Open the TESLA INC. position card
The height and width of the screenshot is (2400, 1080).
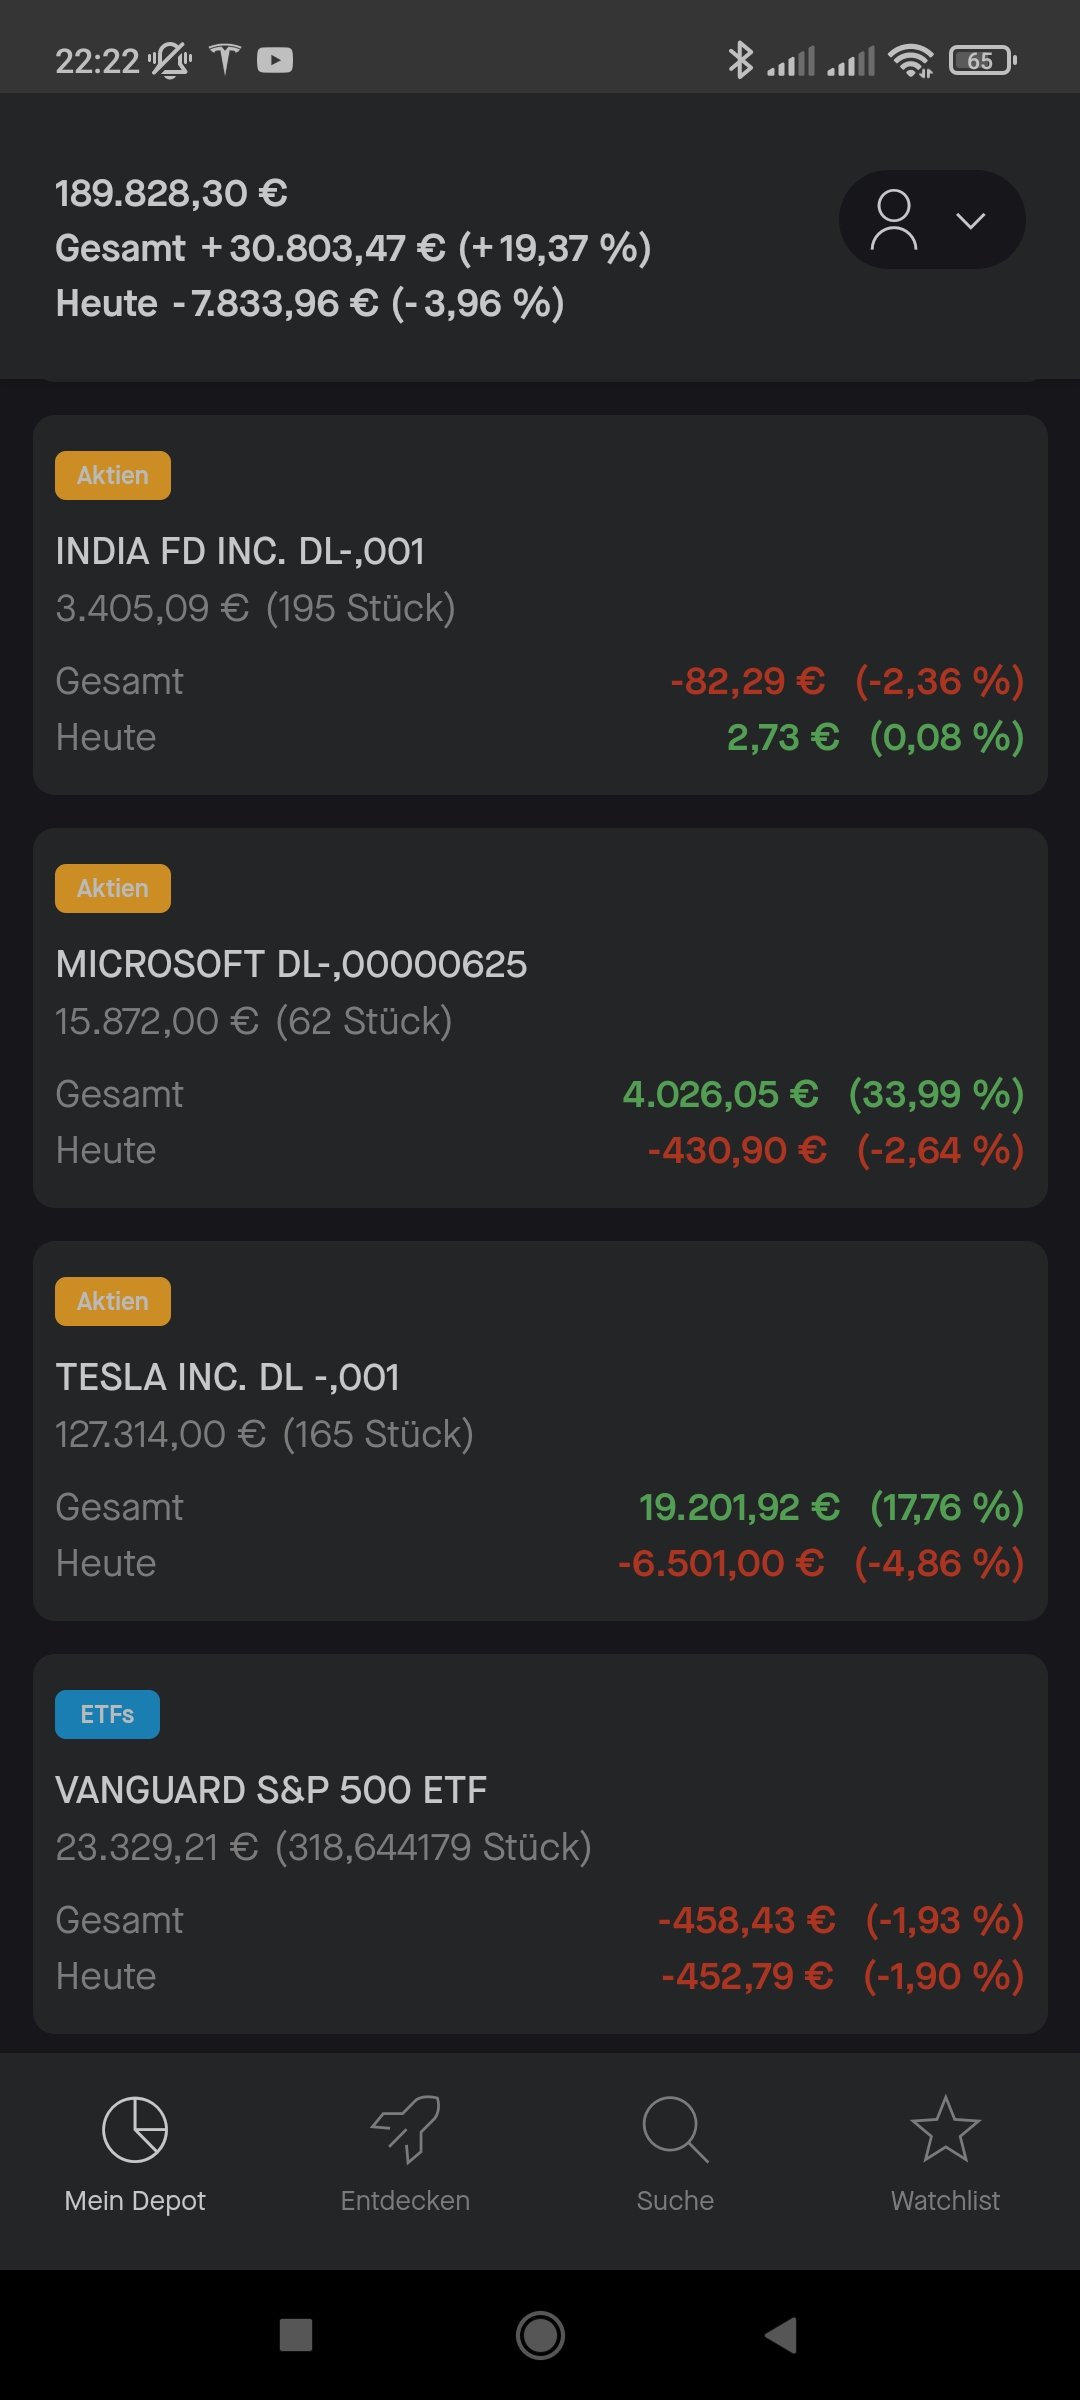[540, 1431]
